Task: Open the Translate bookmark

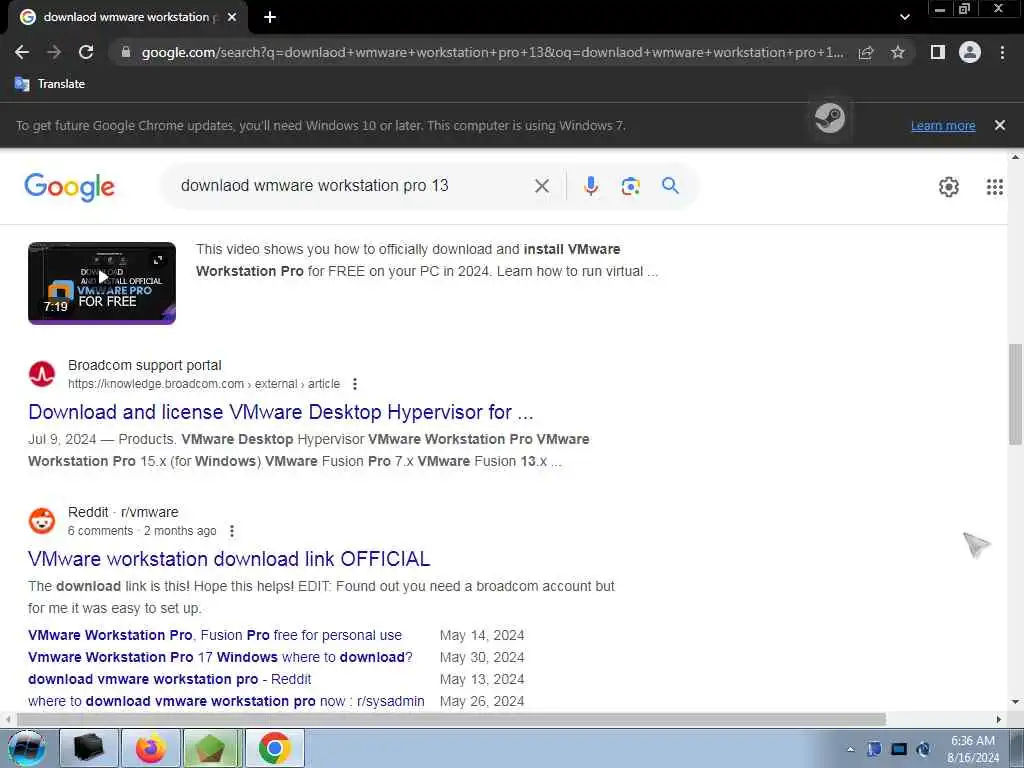Action: point(50,84)
